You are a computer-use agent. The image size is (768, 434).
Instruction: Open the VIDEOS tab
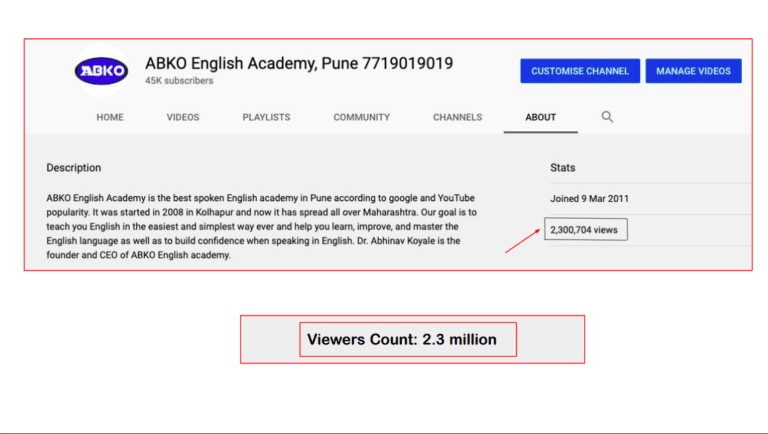point(183,118)
